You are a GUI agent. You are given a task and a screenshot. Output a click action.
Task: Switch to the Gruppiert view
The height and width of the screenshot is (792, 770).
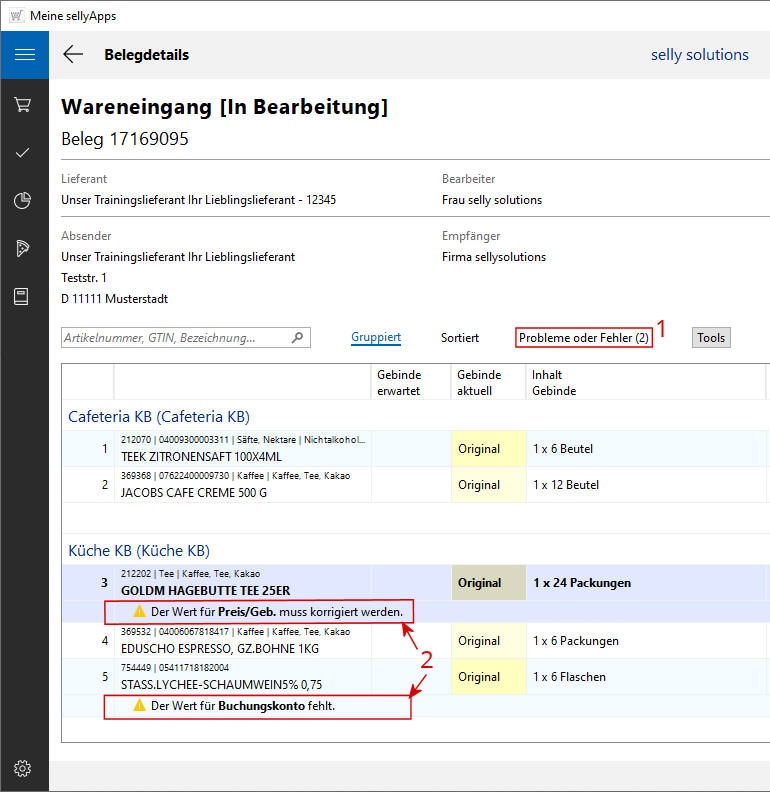pyautogui.click(x=376, y=338)
